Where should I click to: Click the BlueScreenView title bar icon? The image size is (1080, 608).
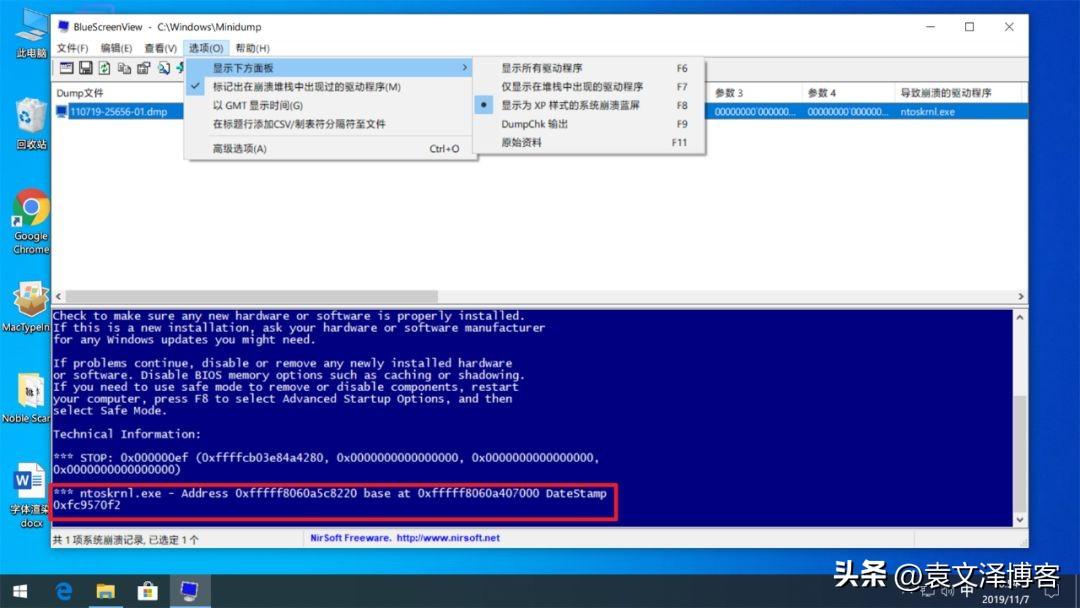click(x=63, y=27)
